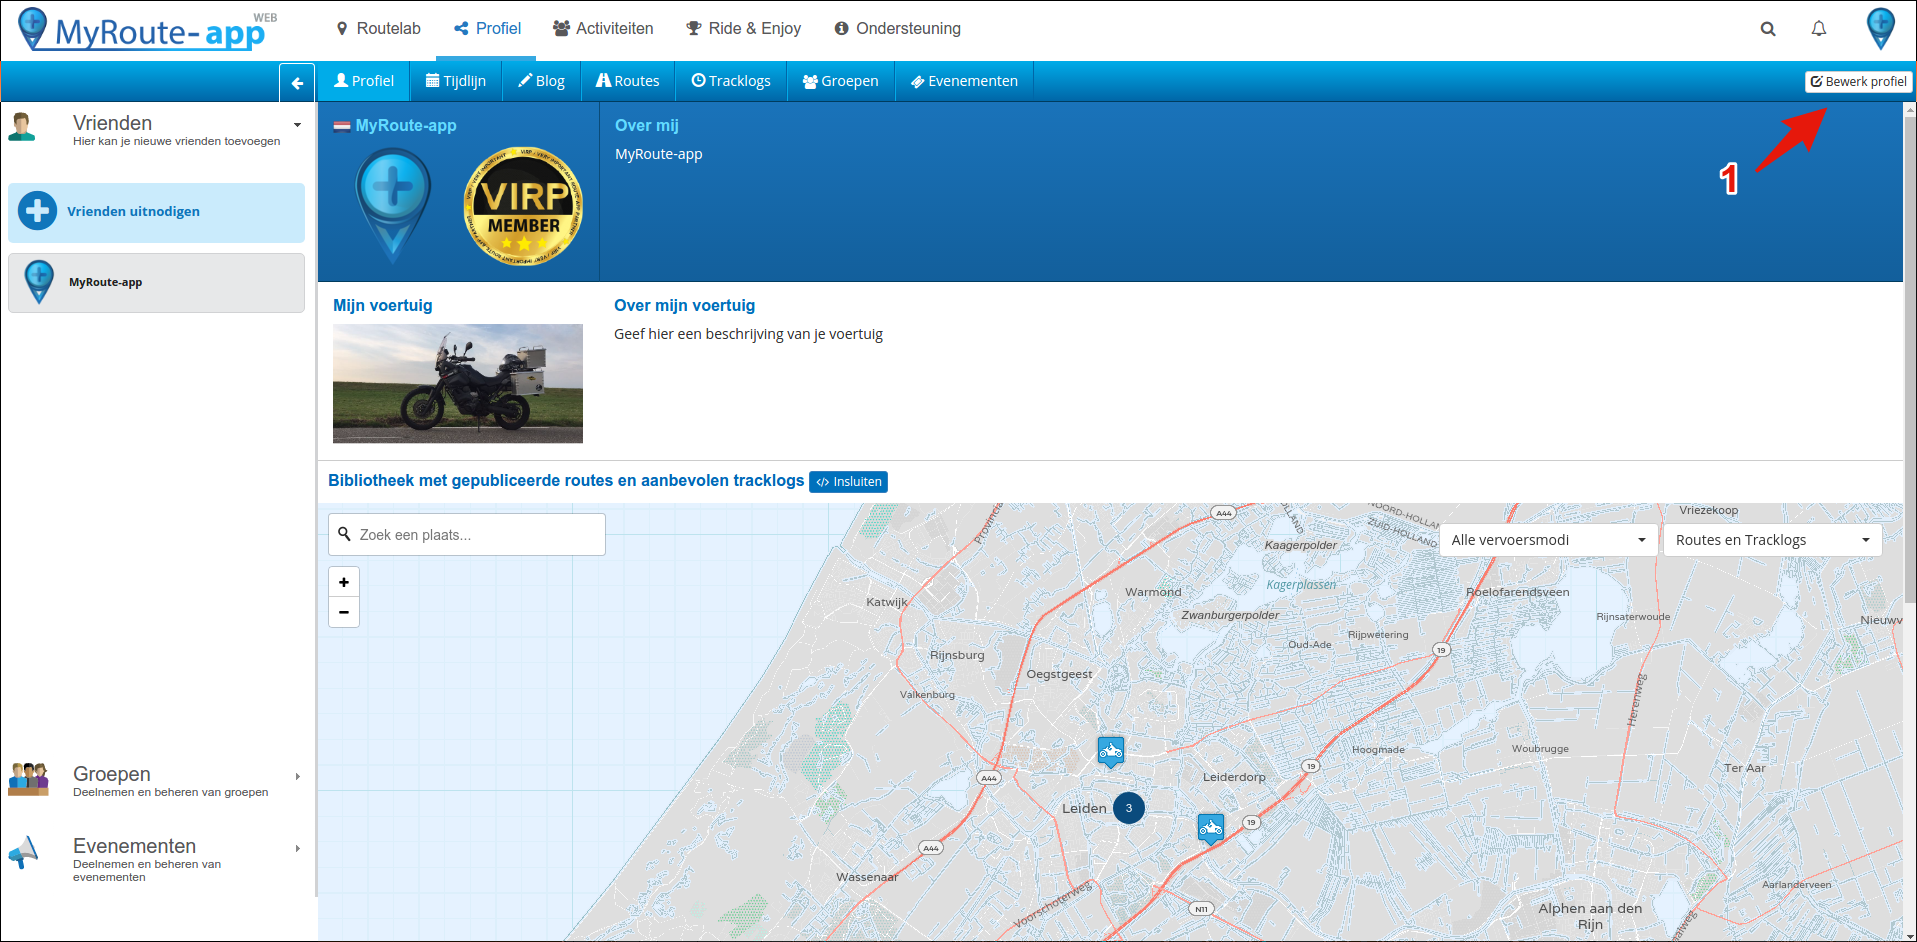
Task: Switch to the Tracklogs tab
Action: click(731, 81)
